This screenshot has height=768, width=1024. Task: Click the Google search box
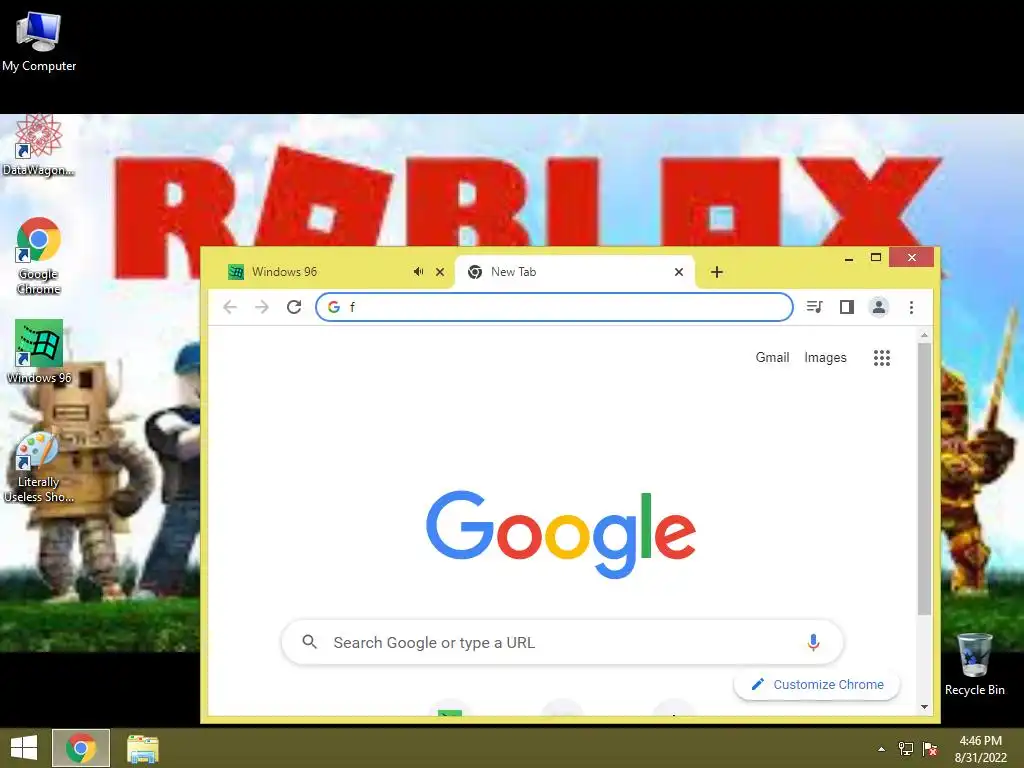tap(562, 643)
